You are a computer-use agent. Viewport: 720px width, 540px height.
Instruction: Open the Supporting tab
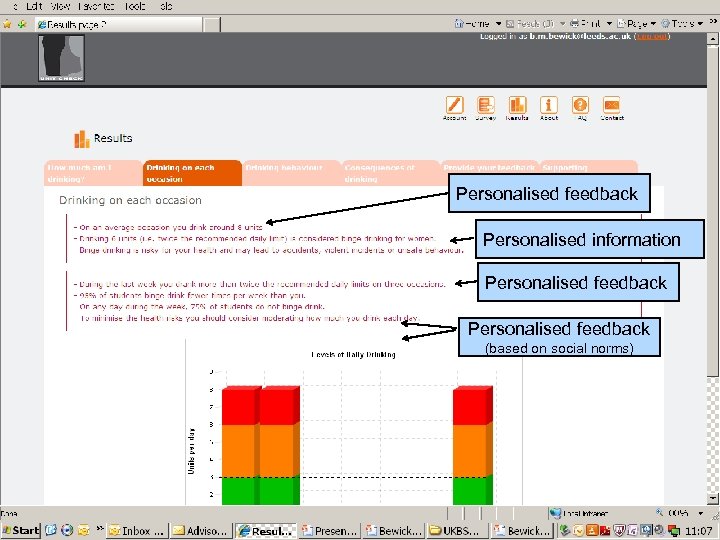(588, 168)
